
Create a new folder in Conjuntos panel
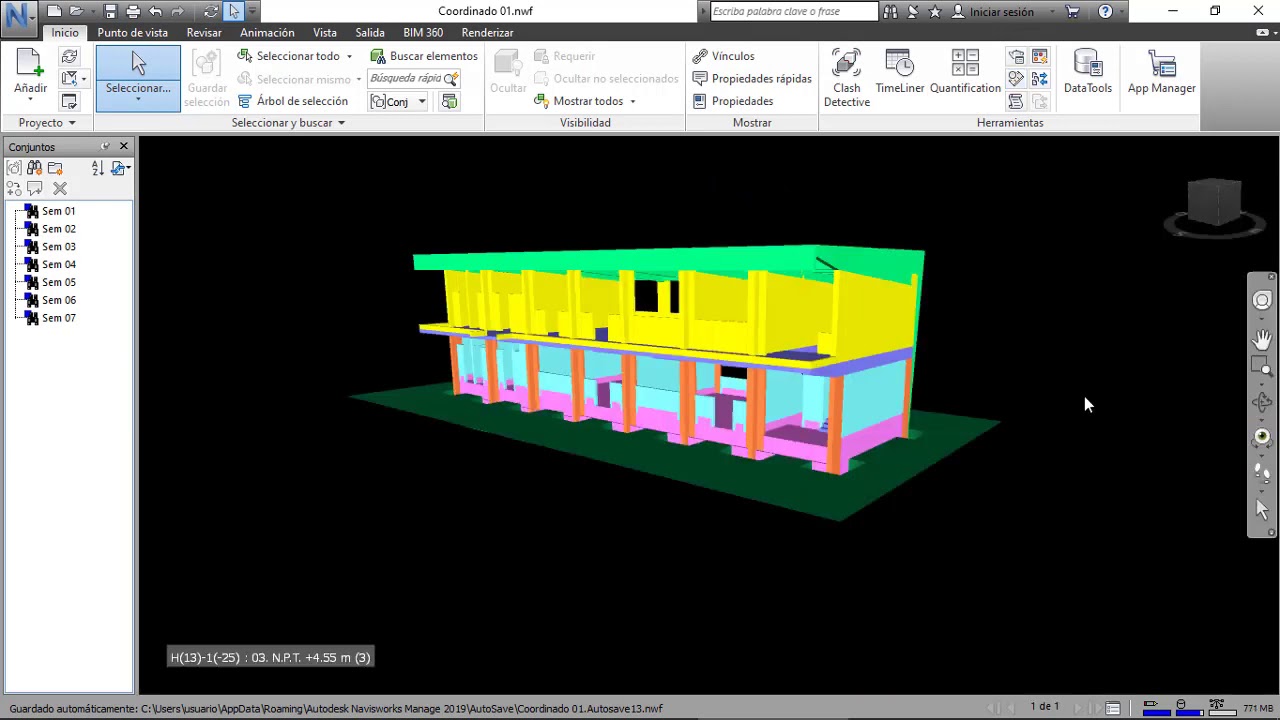[55, 169]
